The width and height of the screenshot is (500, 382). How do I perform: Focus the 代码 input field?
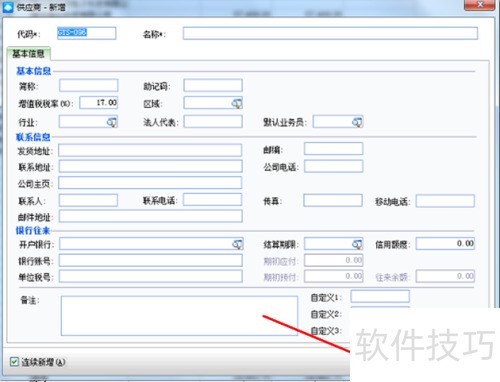pos(87,33)
